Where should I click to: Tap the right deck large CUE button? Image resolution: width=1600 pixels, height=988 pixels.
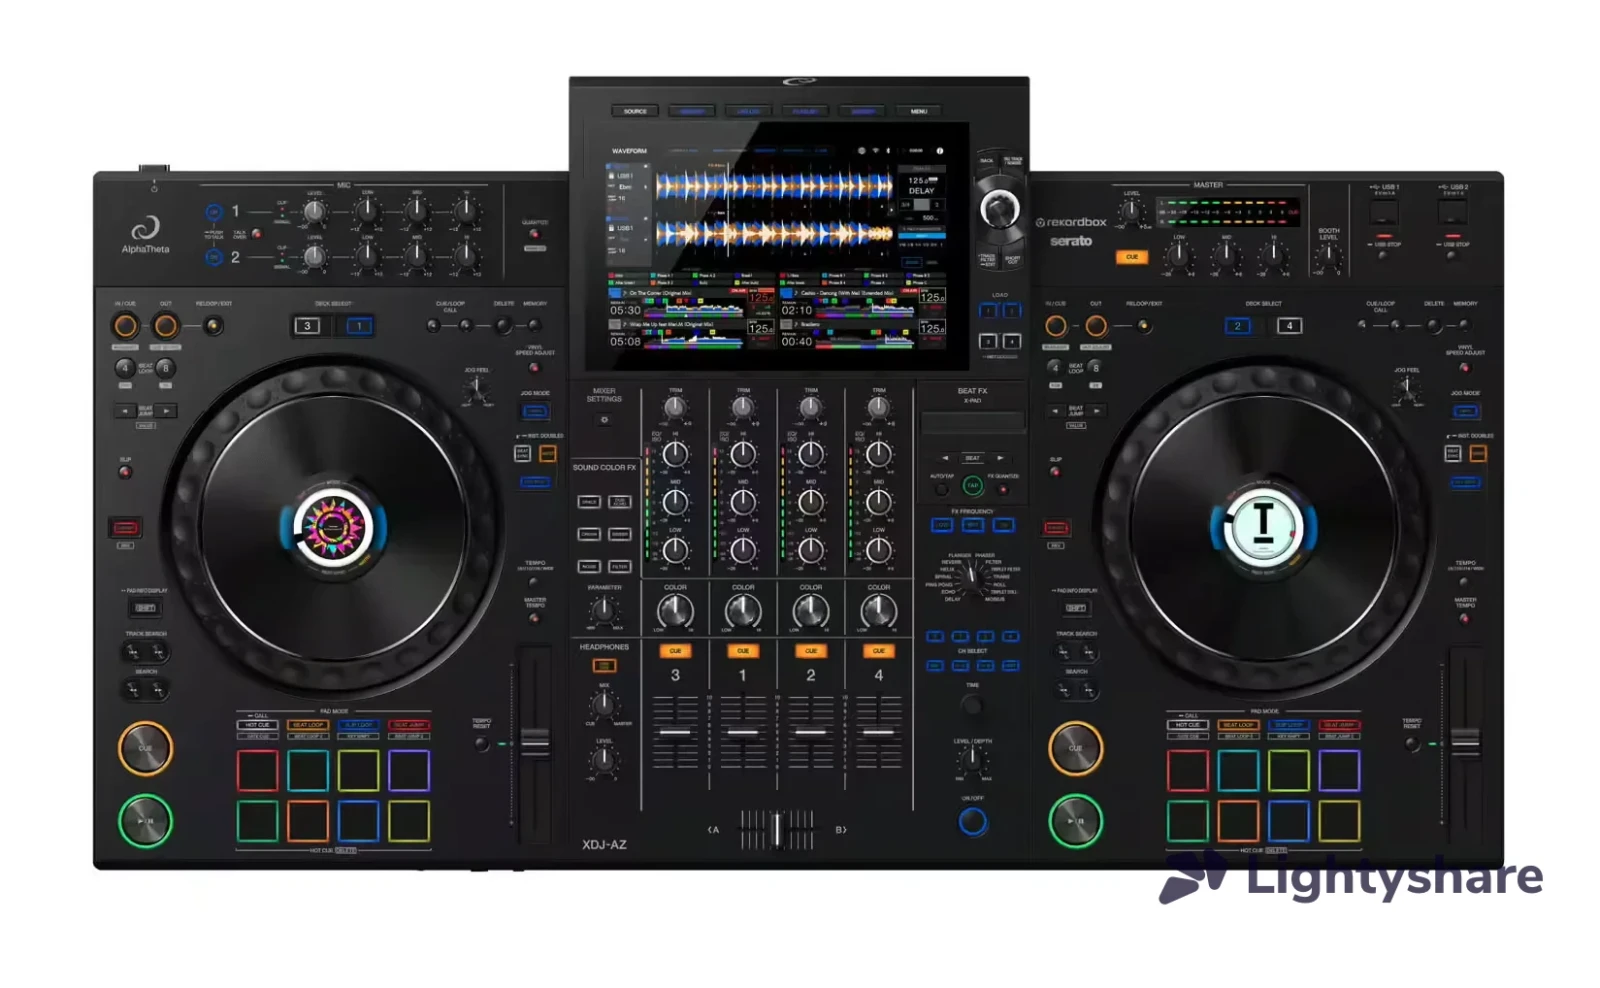[x=1075, y=748]
